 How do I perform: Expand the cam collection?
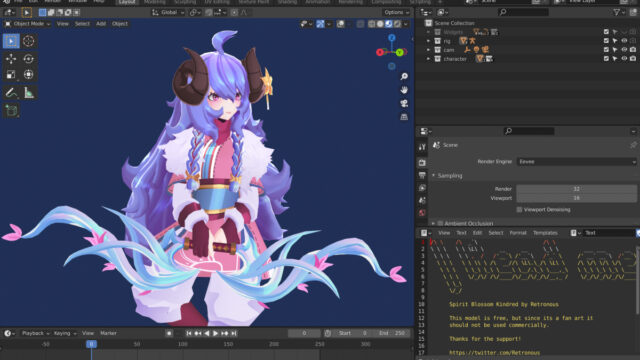[428, 50]
